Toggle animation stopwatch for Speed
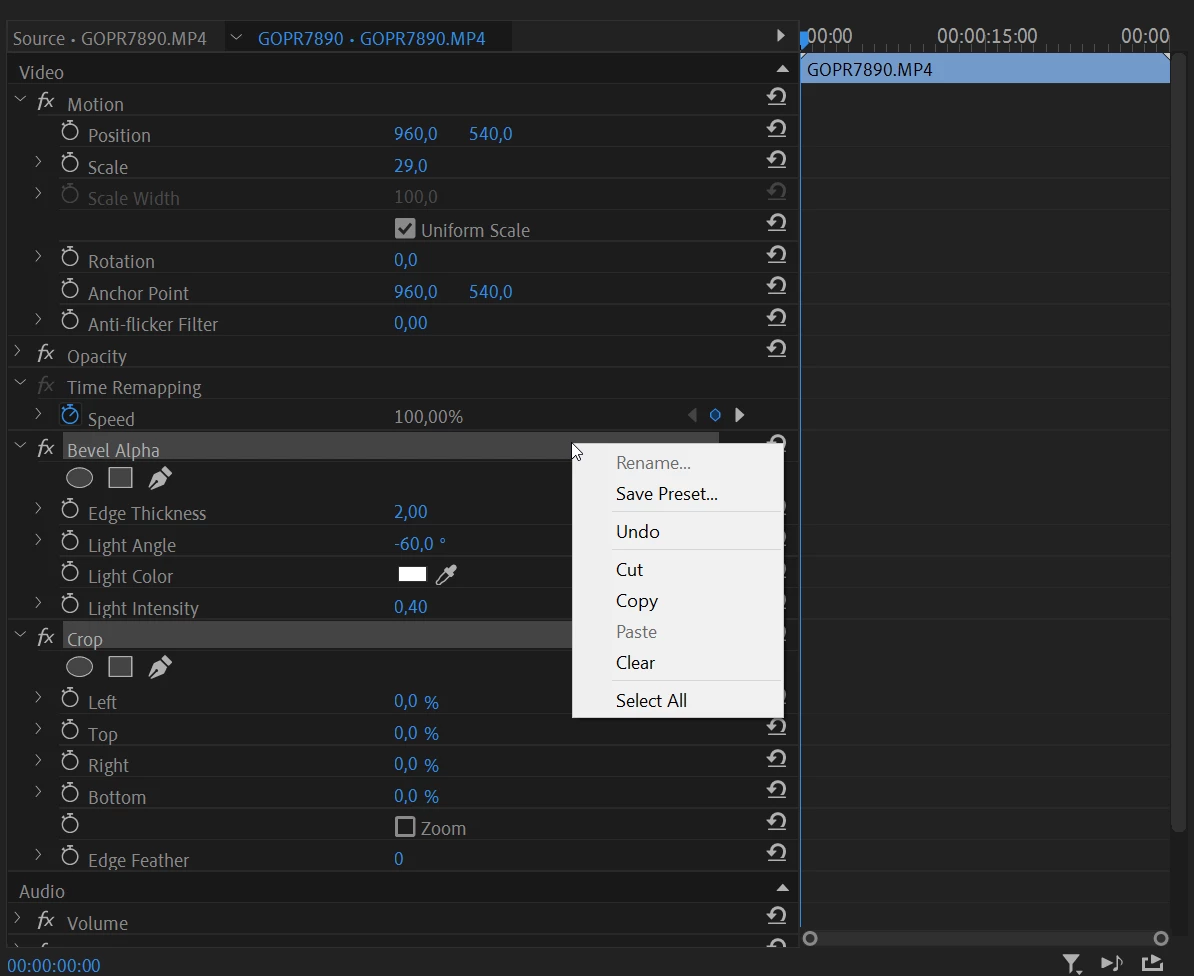Image resolution: width=1194 pixels, height=976 pixels. pos(70,415)
